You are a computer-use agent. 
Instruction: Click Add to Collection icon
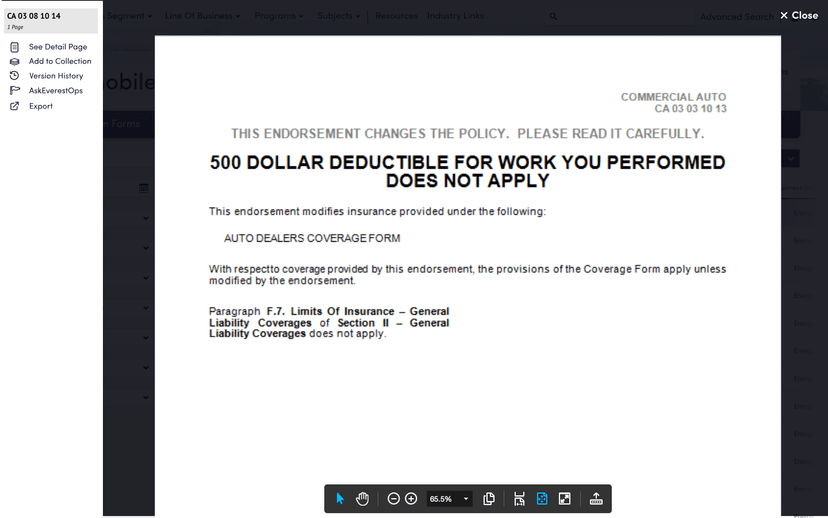pyautogui.click(x=15, y=61)
